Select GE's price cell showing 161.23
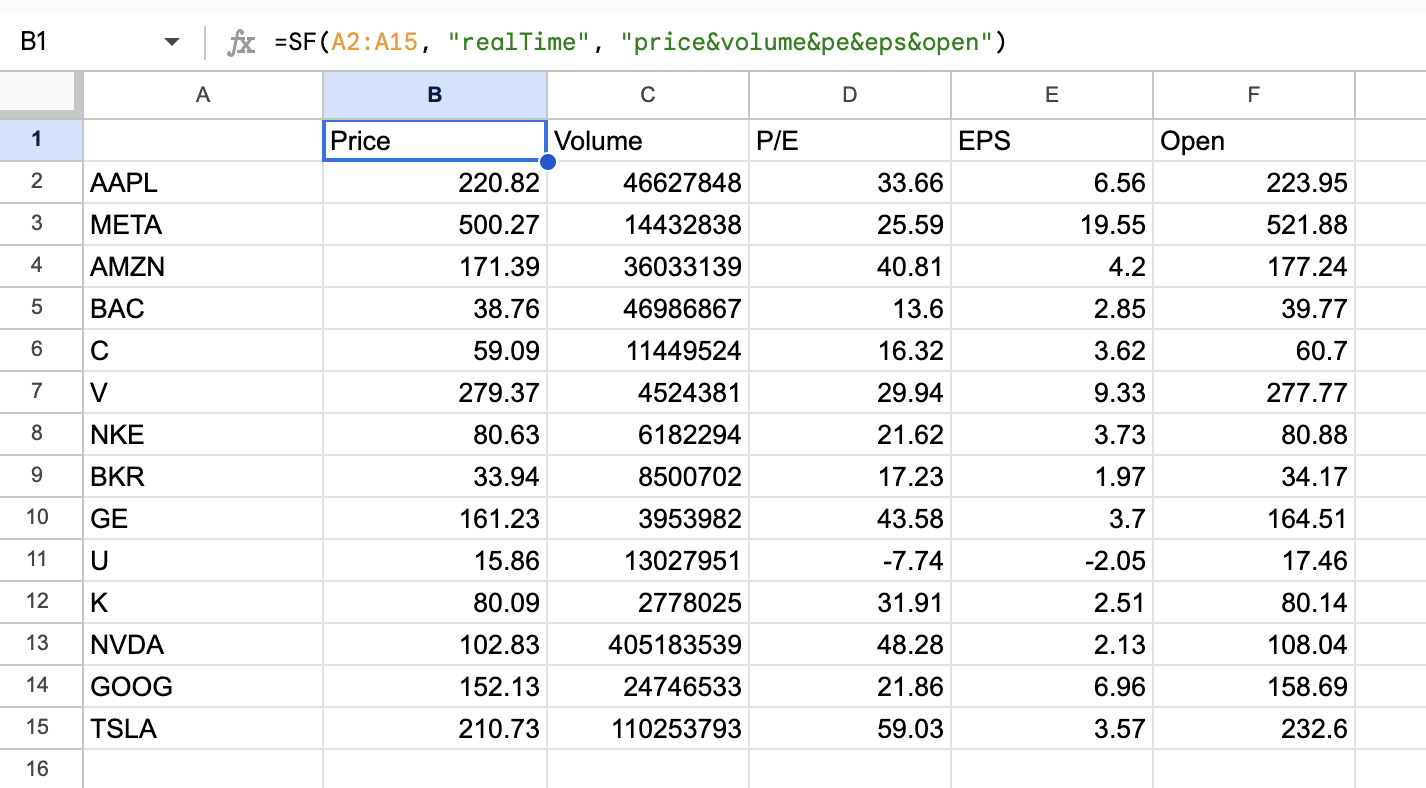This screenshot has width=1426, height=788. click(x=433, y=518)
